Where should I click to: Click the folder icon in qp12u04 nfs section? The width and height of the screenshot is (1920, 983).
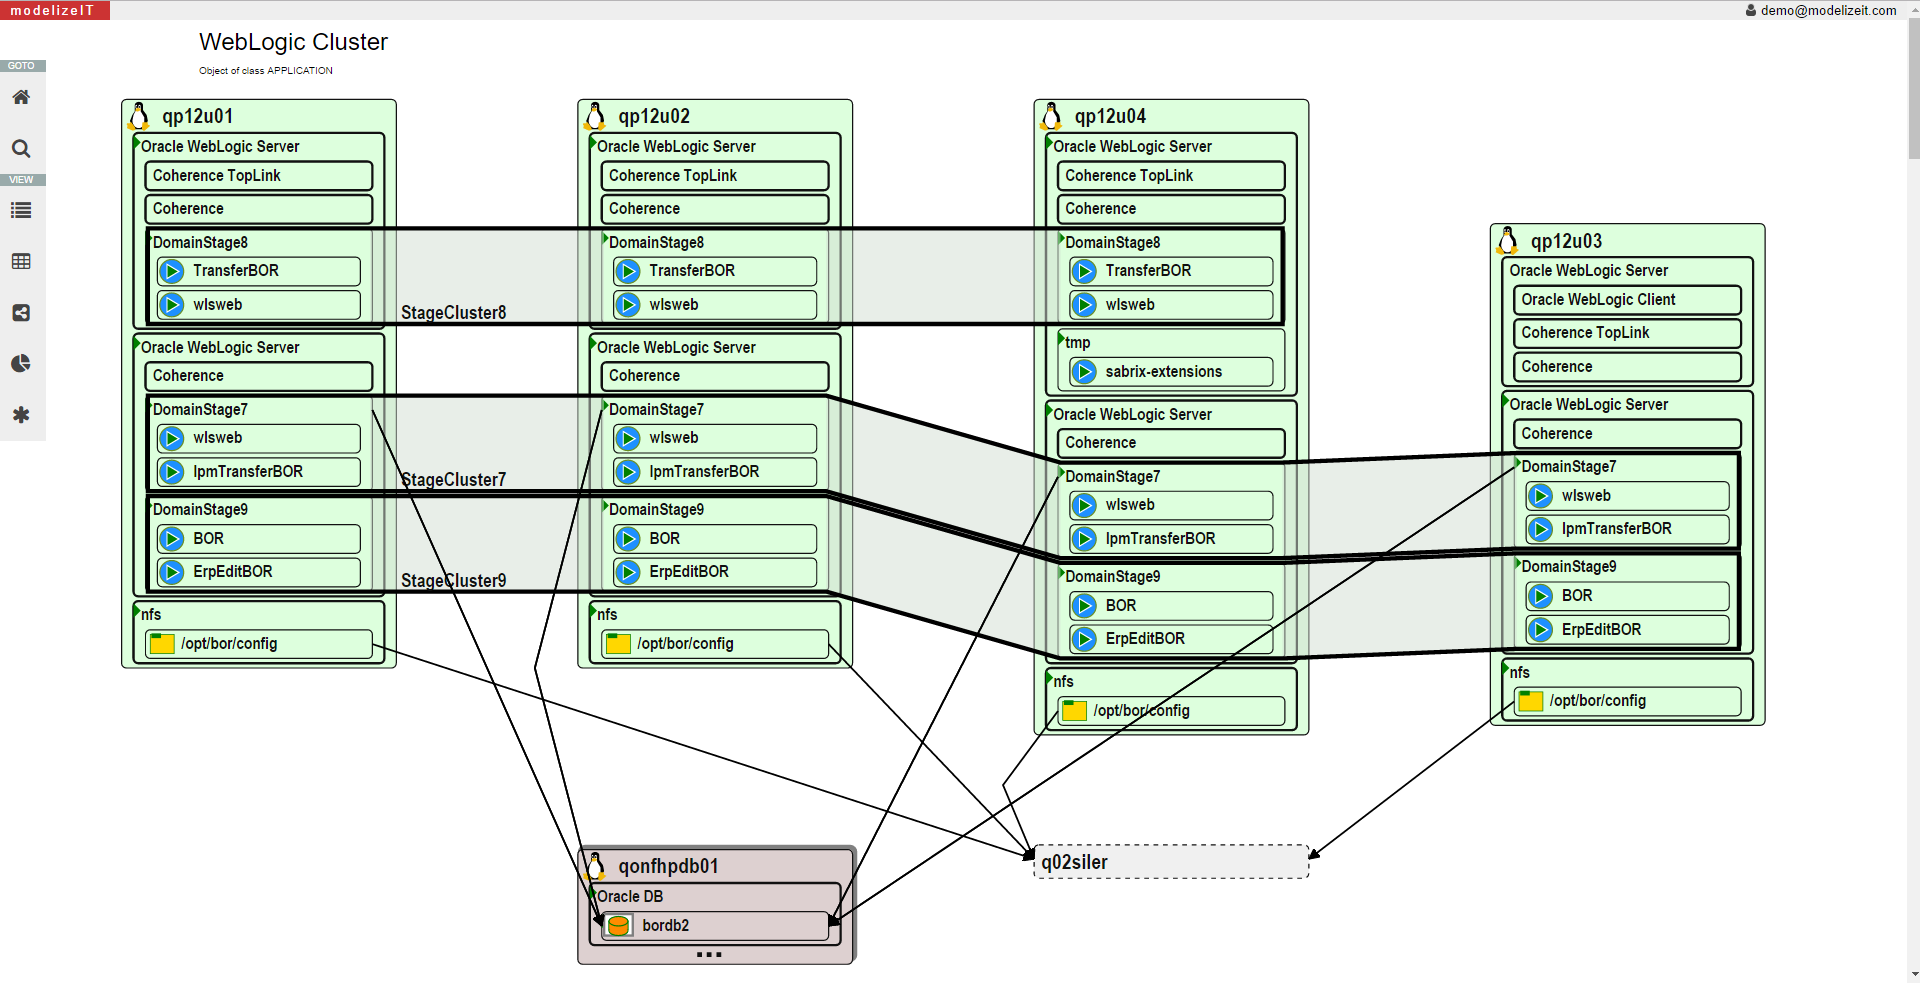pyautogui.click(x=1074, y=711)
